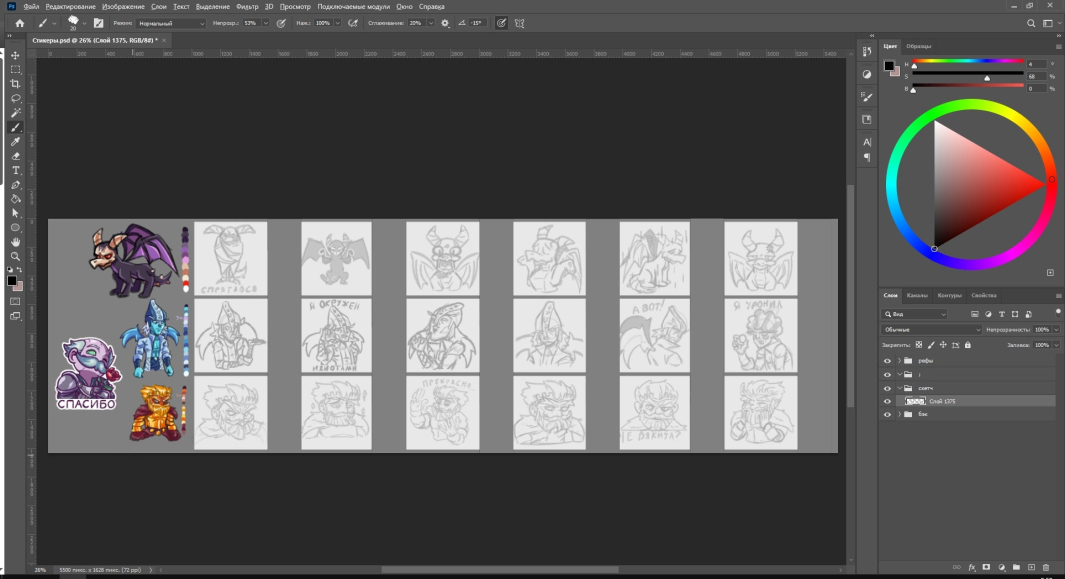Select the Rectangular Marquee tool
Image resolution: width=1065 pixels, height=579 pixels.
[15, 69]
